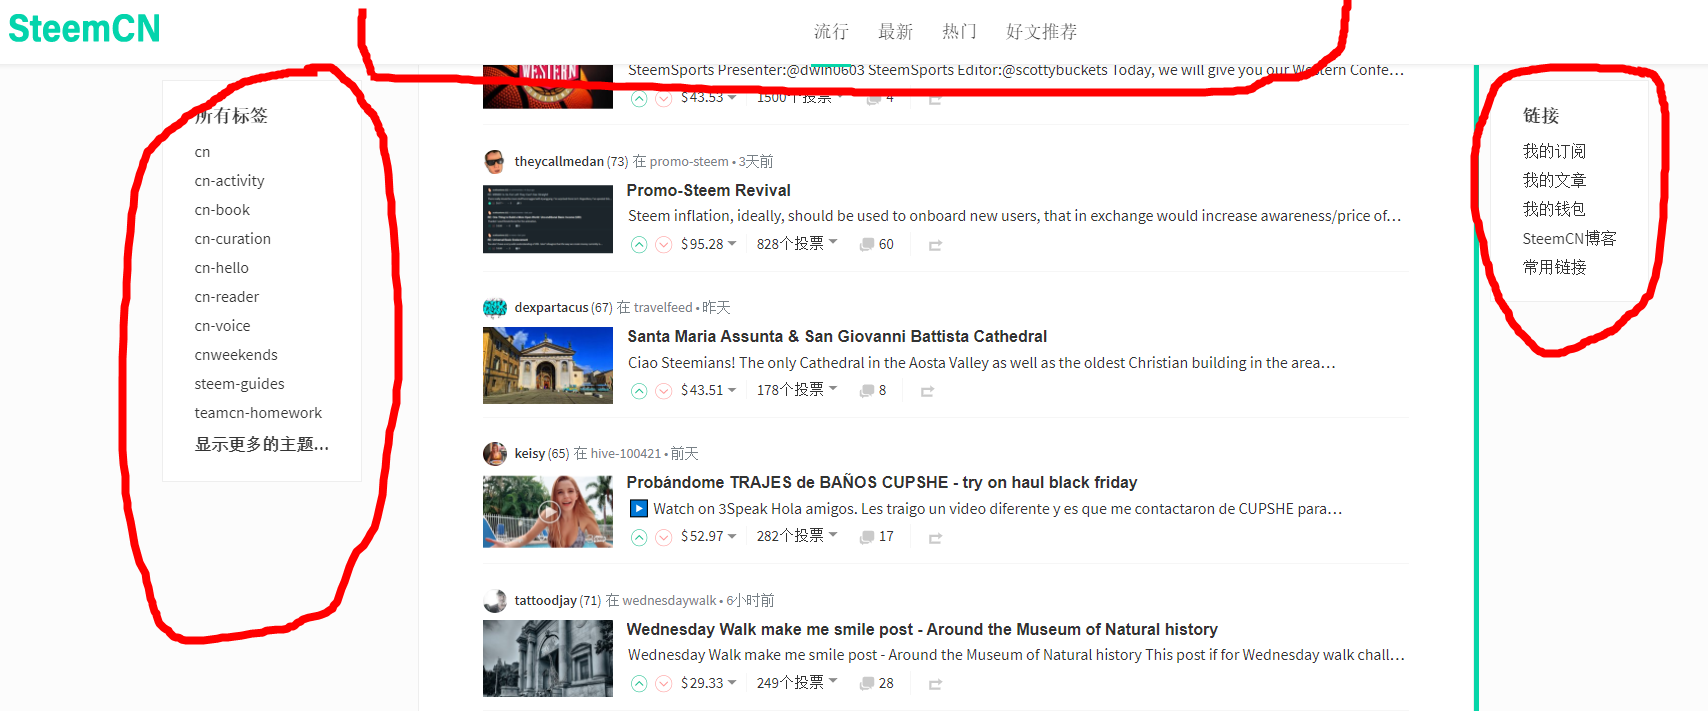Image resolution: width=1708 pixels, height=711 pixels.
Task: Select the cnweekends tag
Action: pos(236,355)
